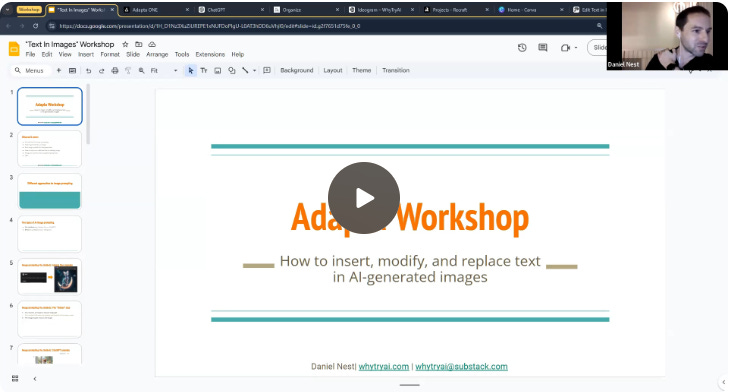
Task: Play the workshop video
Action: [x=364, y=198]
